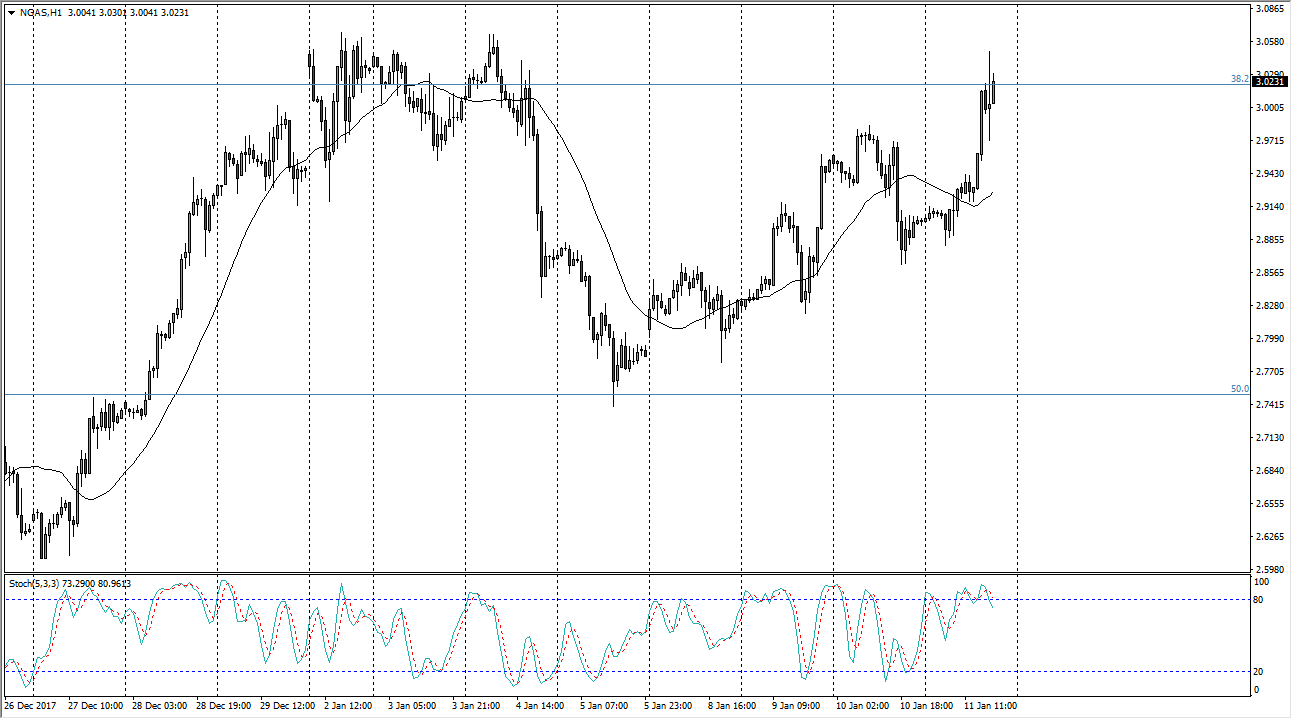Select the 50.0 Fibonacci level label
1292x719 pixels.
(x=1239, y=389)
